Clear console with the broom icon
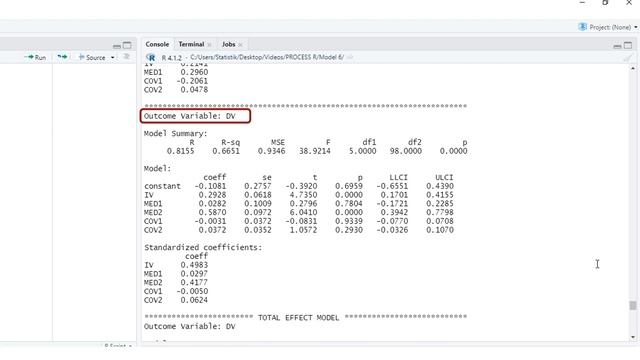The image size is (640, 360). click(627, 58)
